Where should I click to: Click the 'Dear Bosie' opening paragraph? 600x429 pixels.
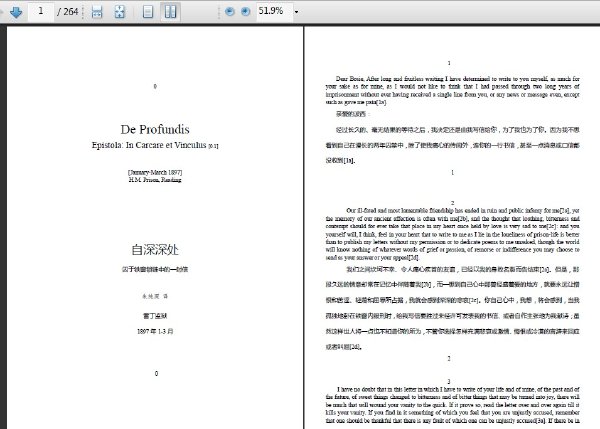(452, 90)
